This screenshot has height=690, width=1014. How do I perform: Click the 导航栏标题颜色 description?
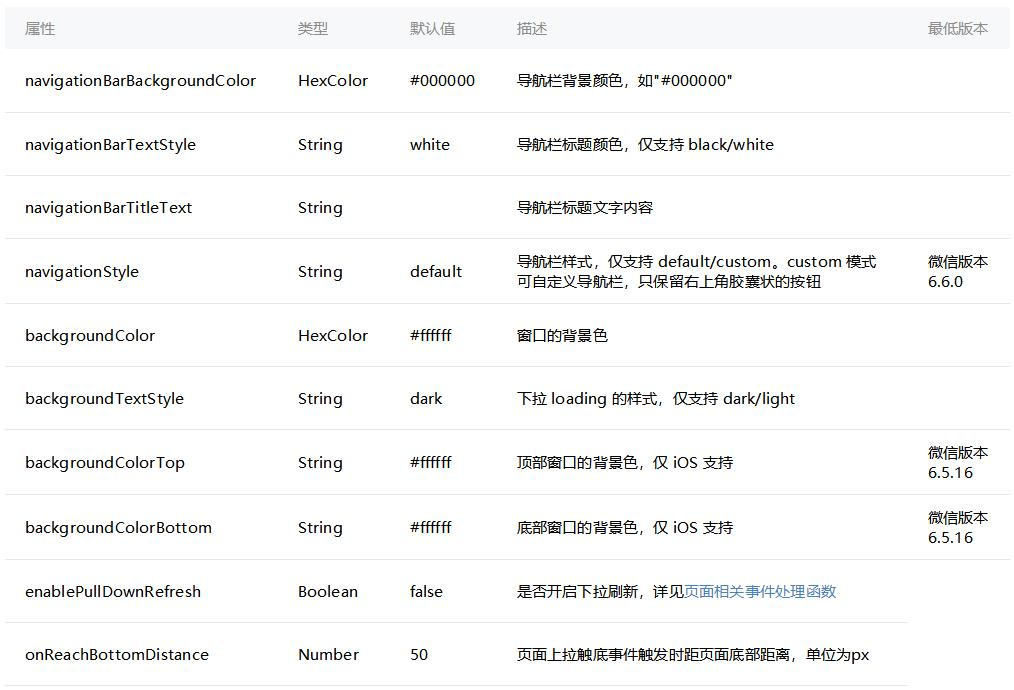pos(645,145)
